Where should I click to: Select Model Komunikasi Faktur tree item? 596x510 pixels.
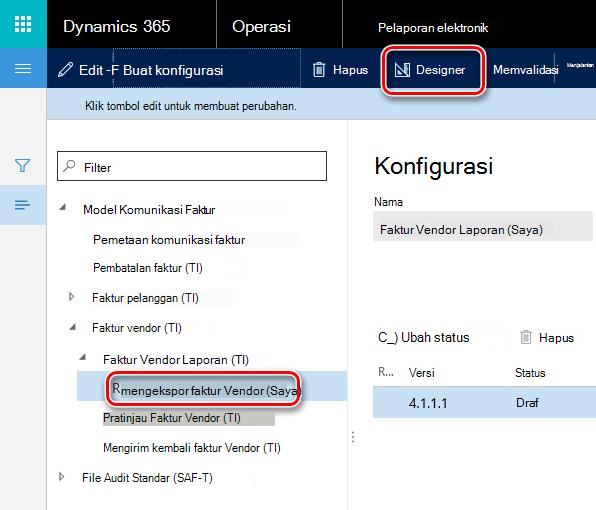(x=149, y=210)
